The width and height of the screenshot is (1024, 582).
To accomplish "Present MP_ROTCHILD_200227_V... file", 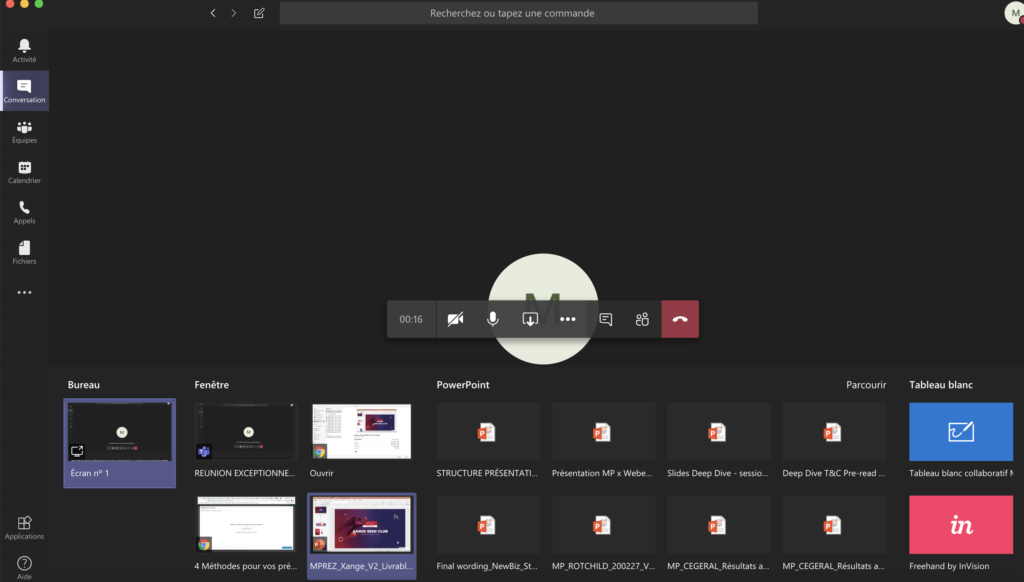I will click(603, 534).
